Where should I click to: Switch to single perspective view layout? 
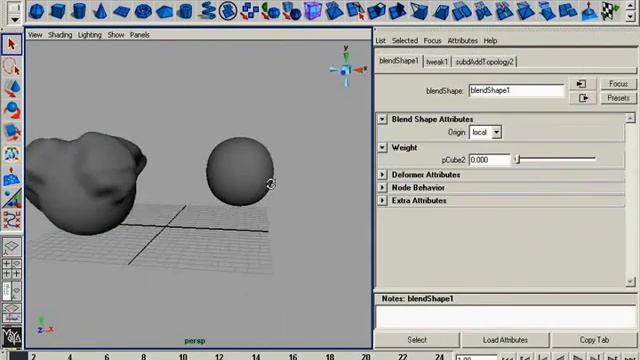11,247
